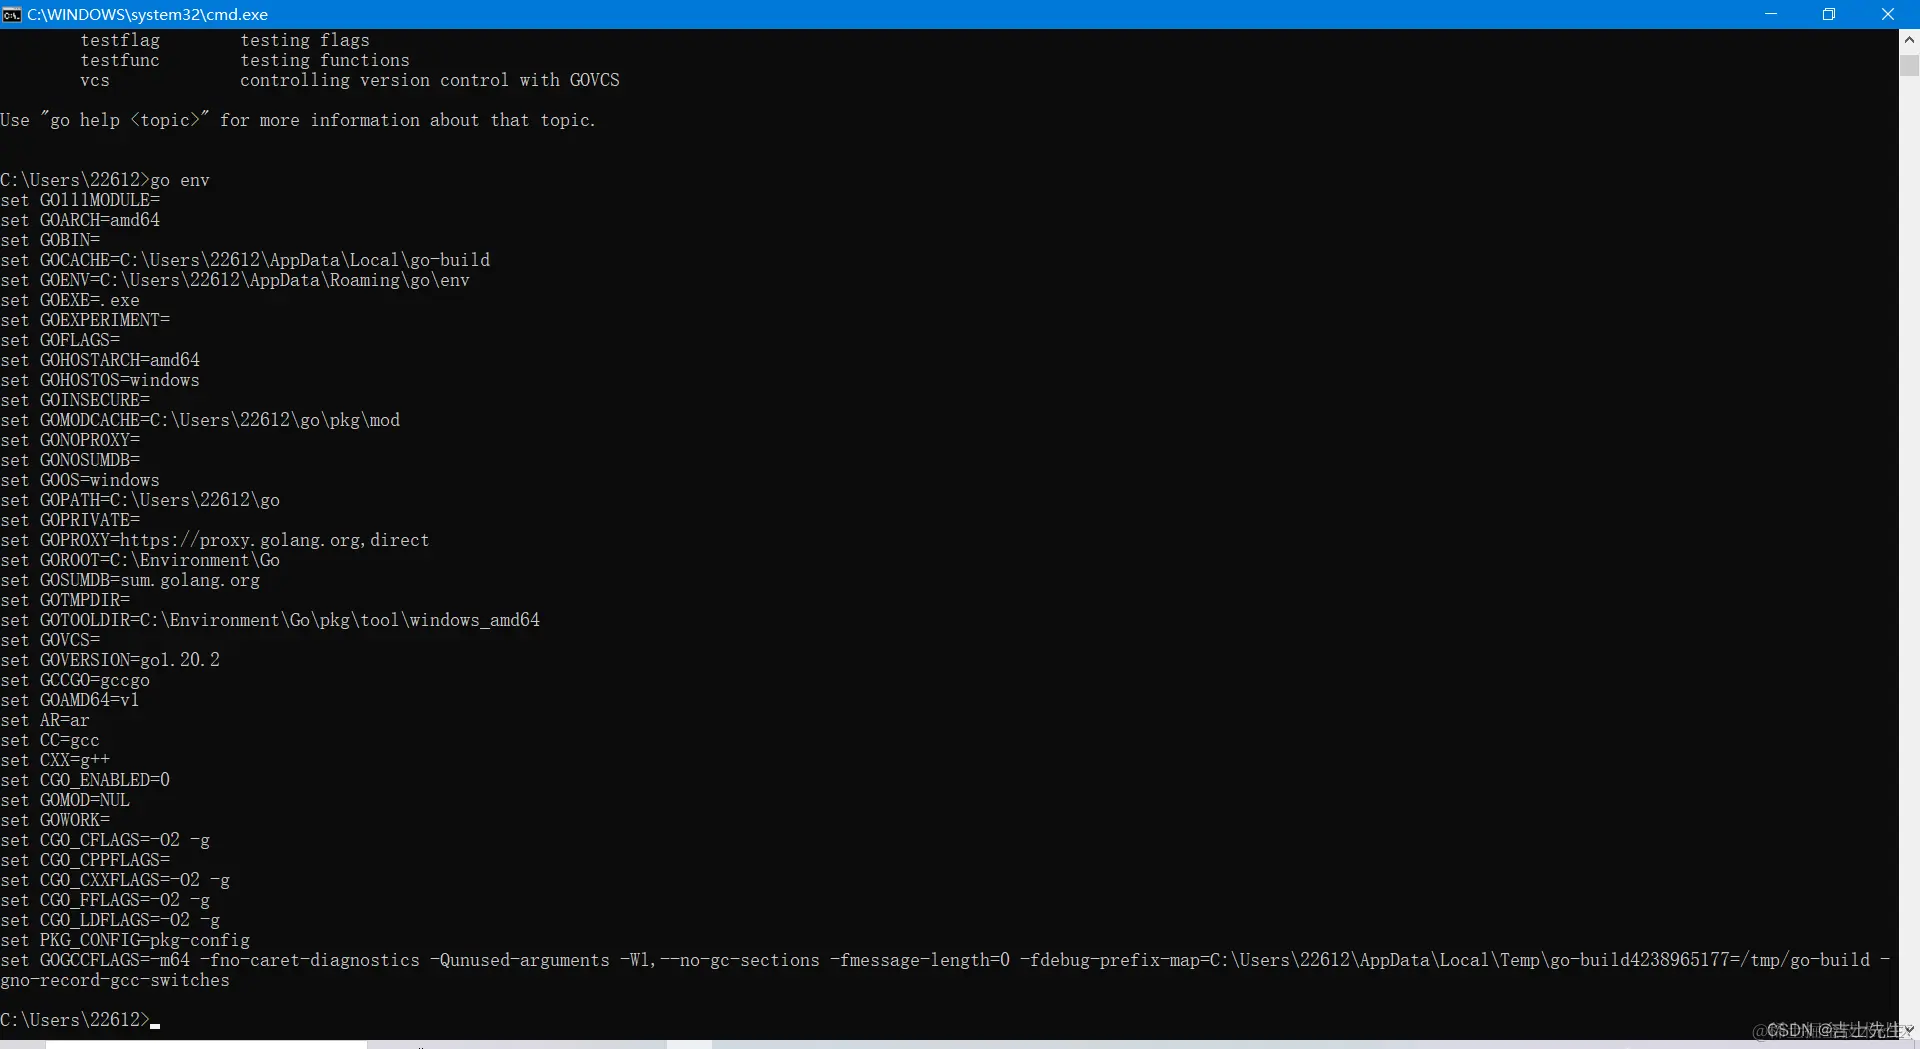The width and height of the screenshot is (1920, 1049).
Task: Click the line 'set GO111MODULE='
Action: point(80,200)
